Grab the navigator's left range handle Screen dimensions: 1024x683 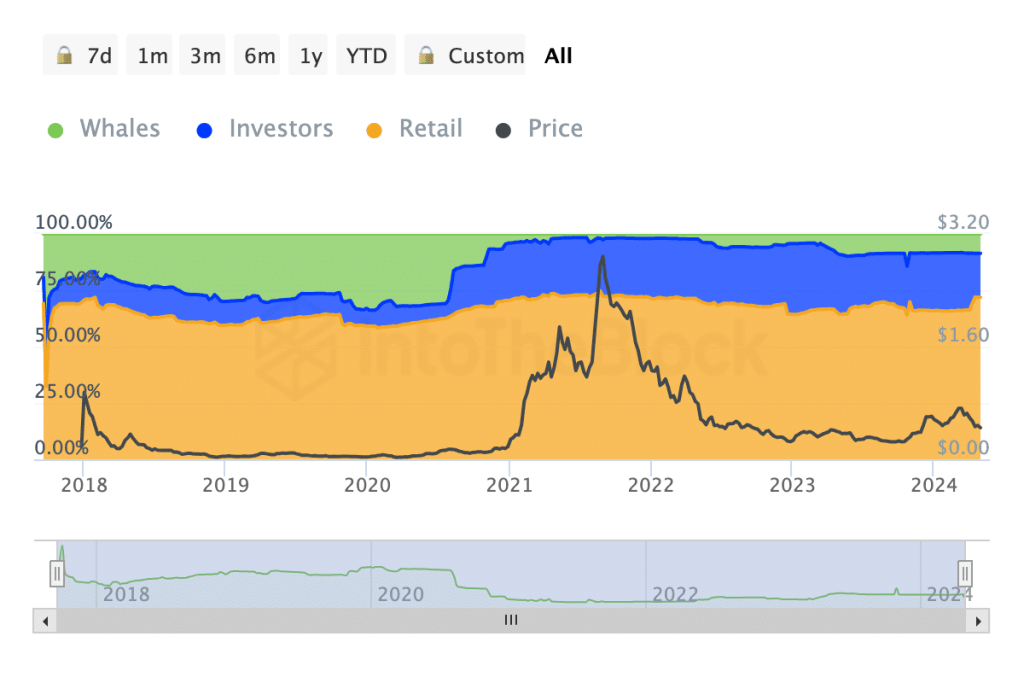click(57, 574)
